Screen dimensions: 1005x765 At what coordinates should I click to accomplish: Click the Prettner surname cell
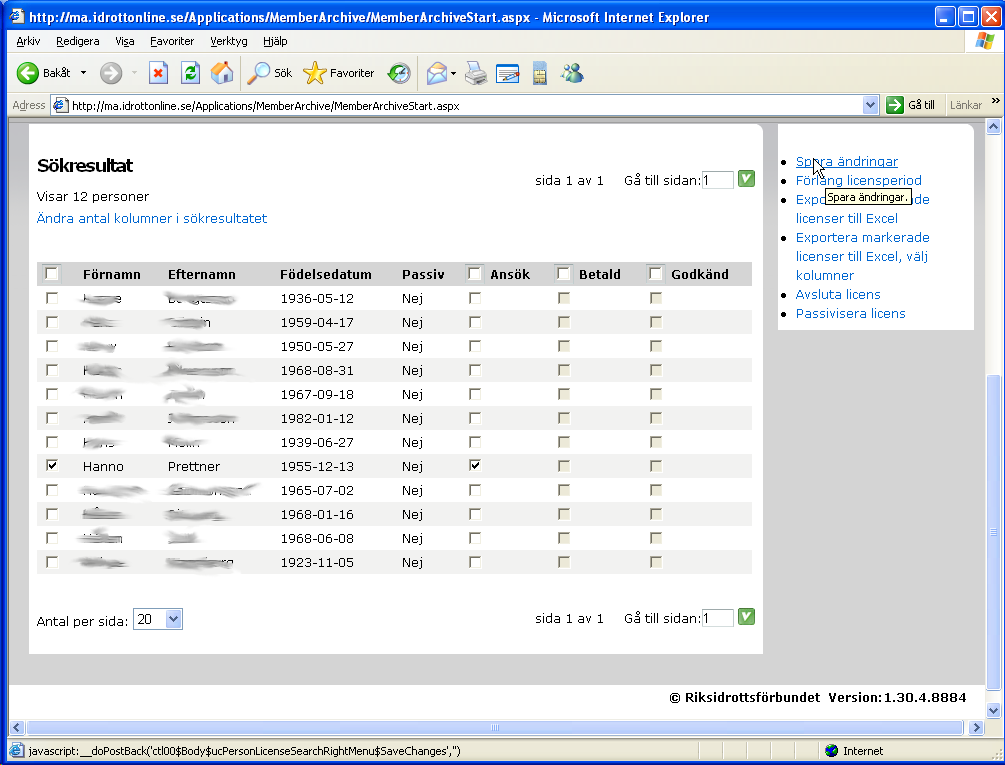pos(194,466)
